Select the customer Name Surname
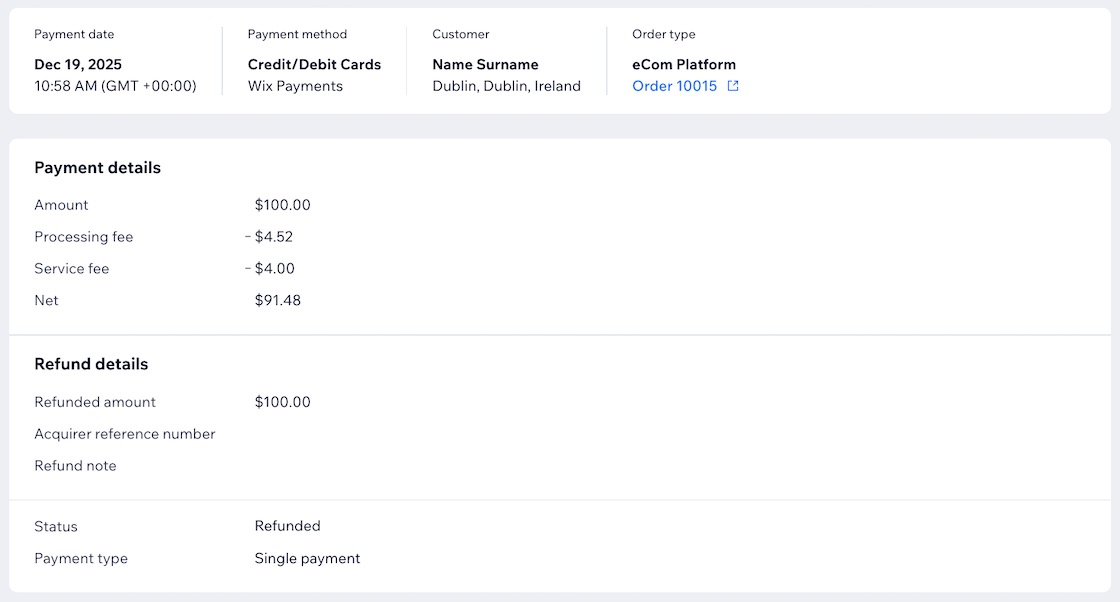1120x602 pixels. pos(484,64)
